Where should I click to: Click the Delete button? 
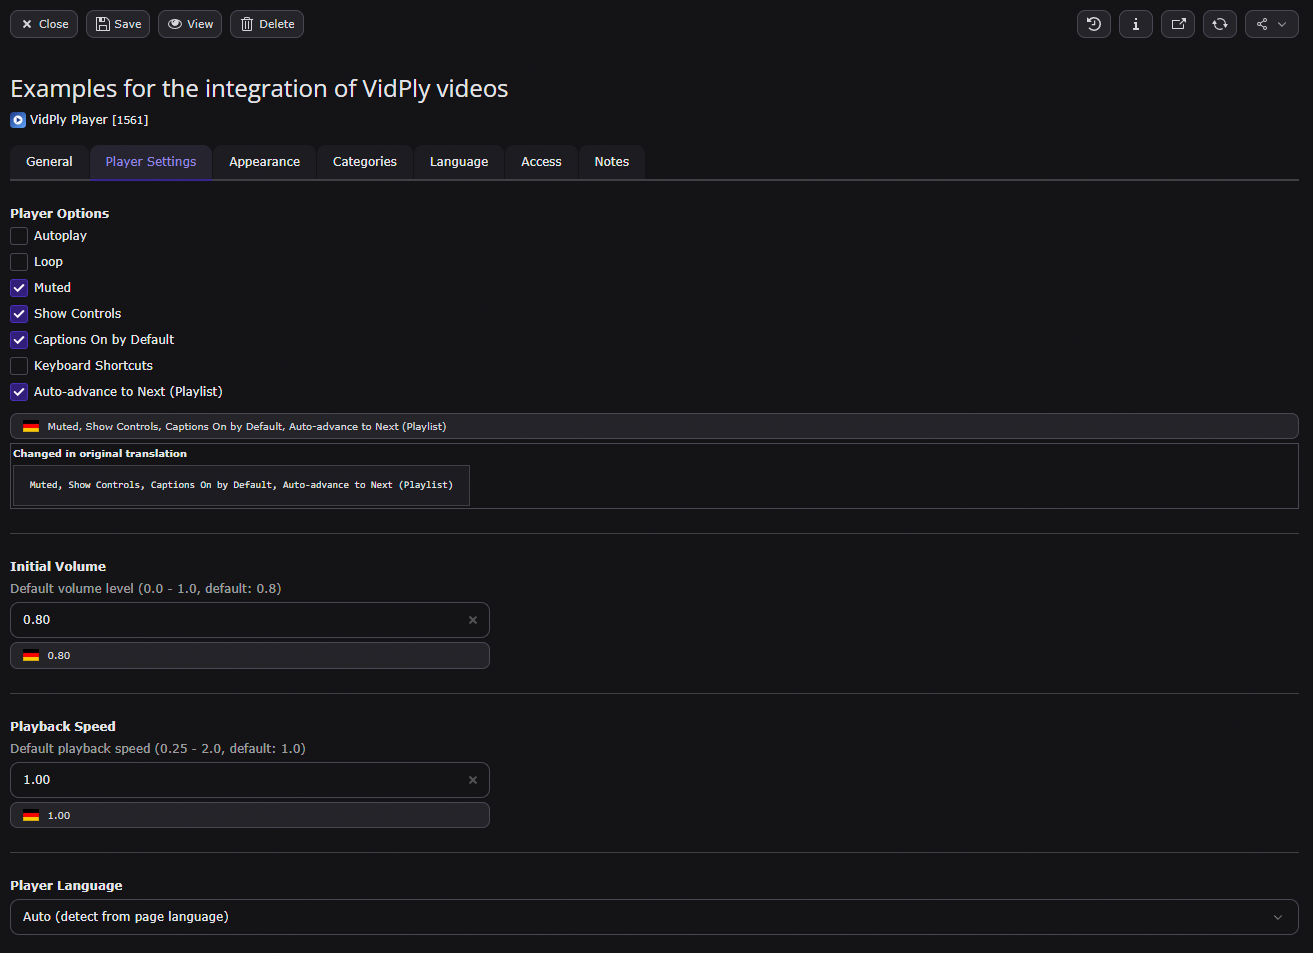coord(267,24)
